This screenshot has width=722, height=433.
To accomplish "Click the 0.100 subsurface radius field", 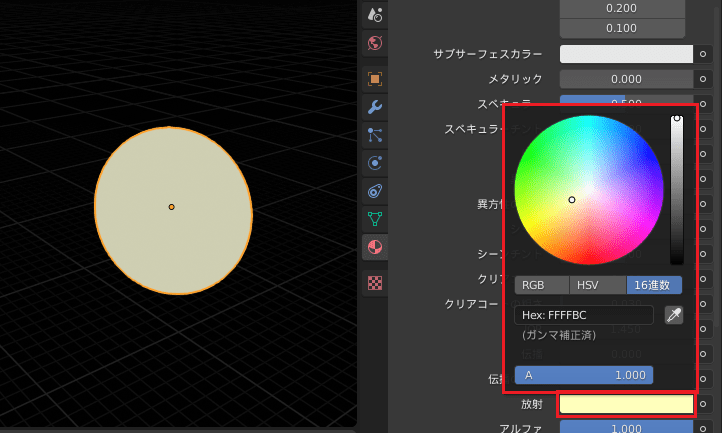I will (x=622, y=28).
